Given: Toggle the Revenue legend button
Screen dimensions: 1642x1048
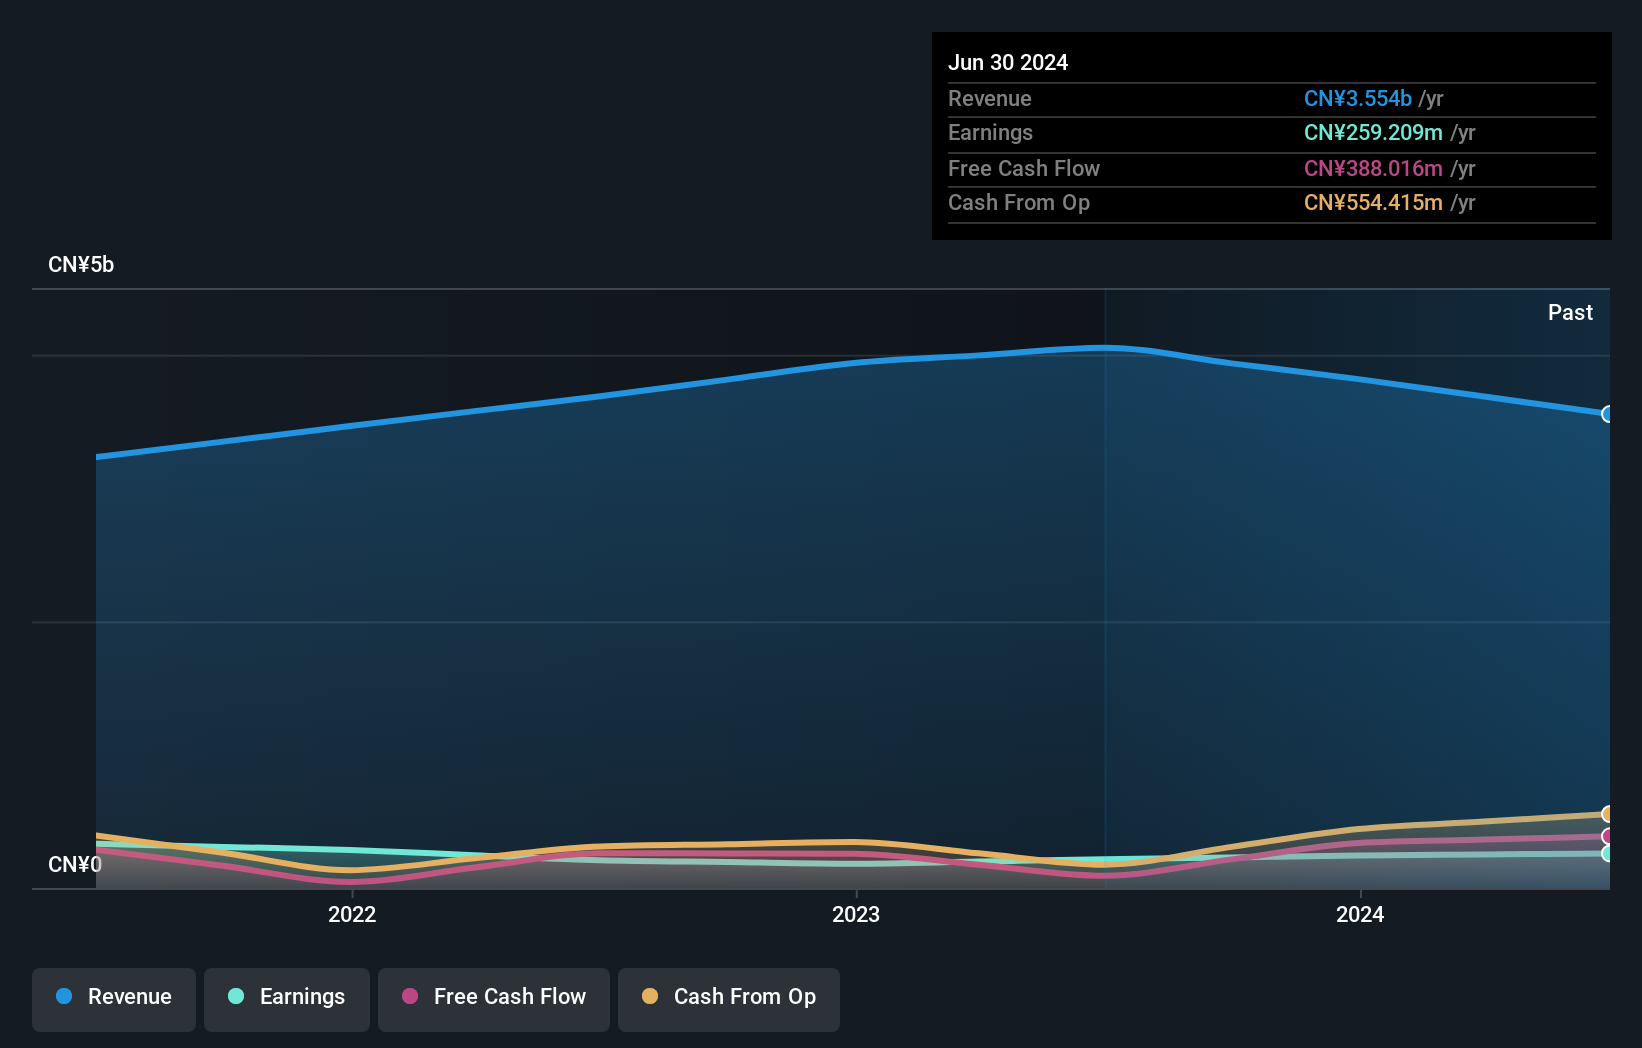Looking at the screenshot, I should (114, 999).
